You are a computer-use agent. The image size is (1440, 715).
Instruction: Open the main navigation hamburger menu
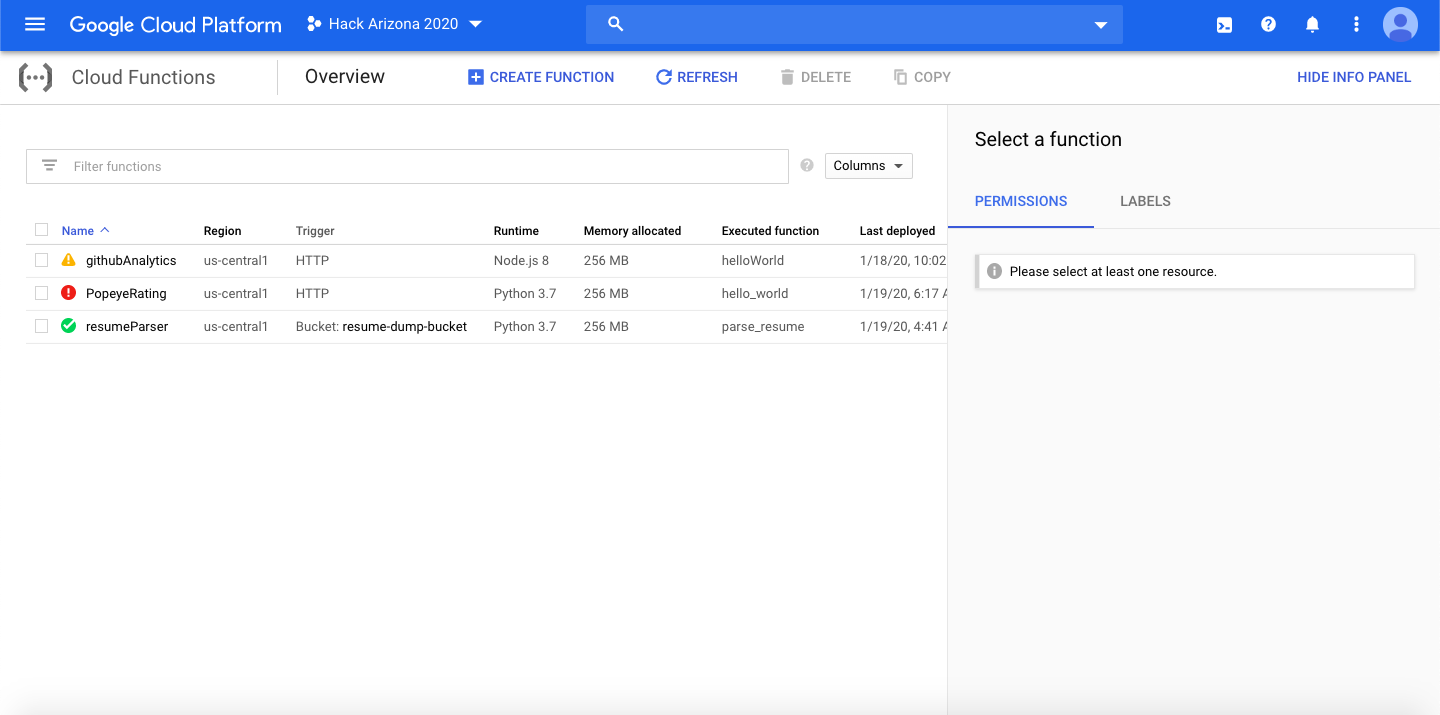35,24
